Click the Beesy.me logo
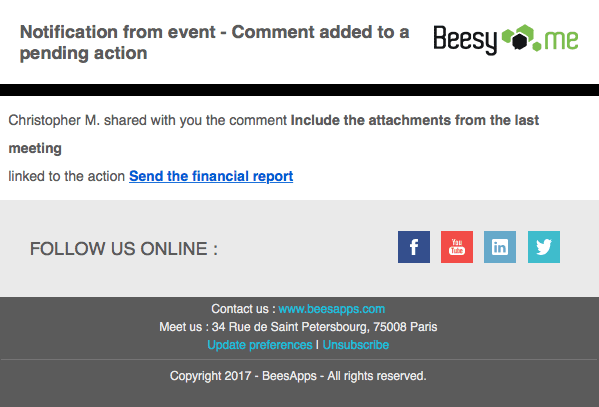The width and height of the screenshot is (599, 407). (506, 39)
